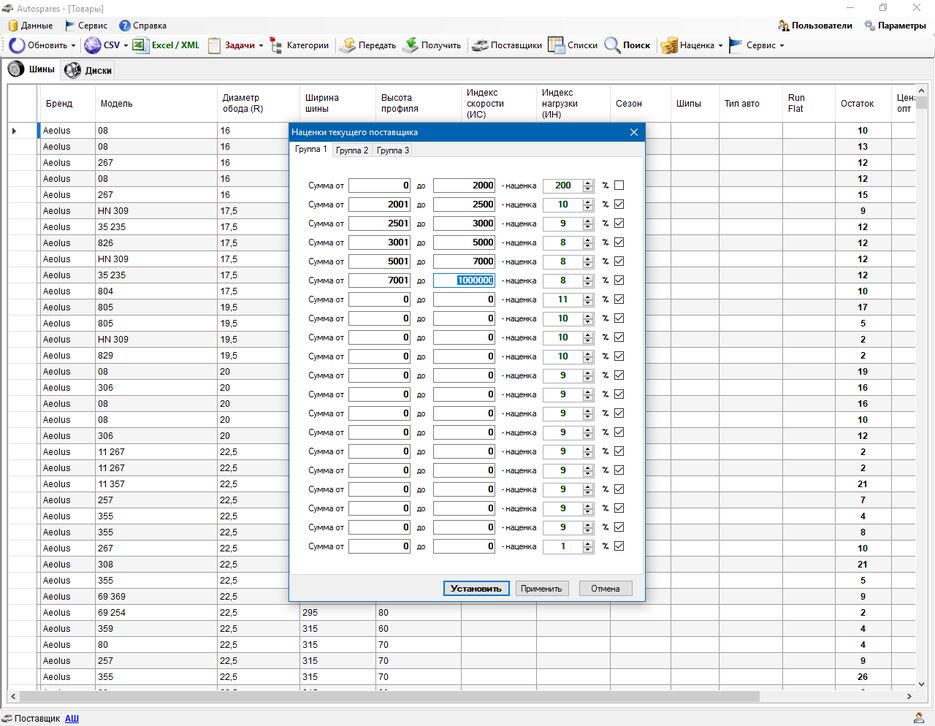The image size is (935, 726).
Task: Select the Группа 2 tab
Action: 352,150
